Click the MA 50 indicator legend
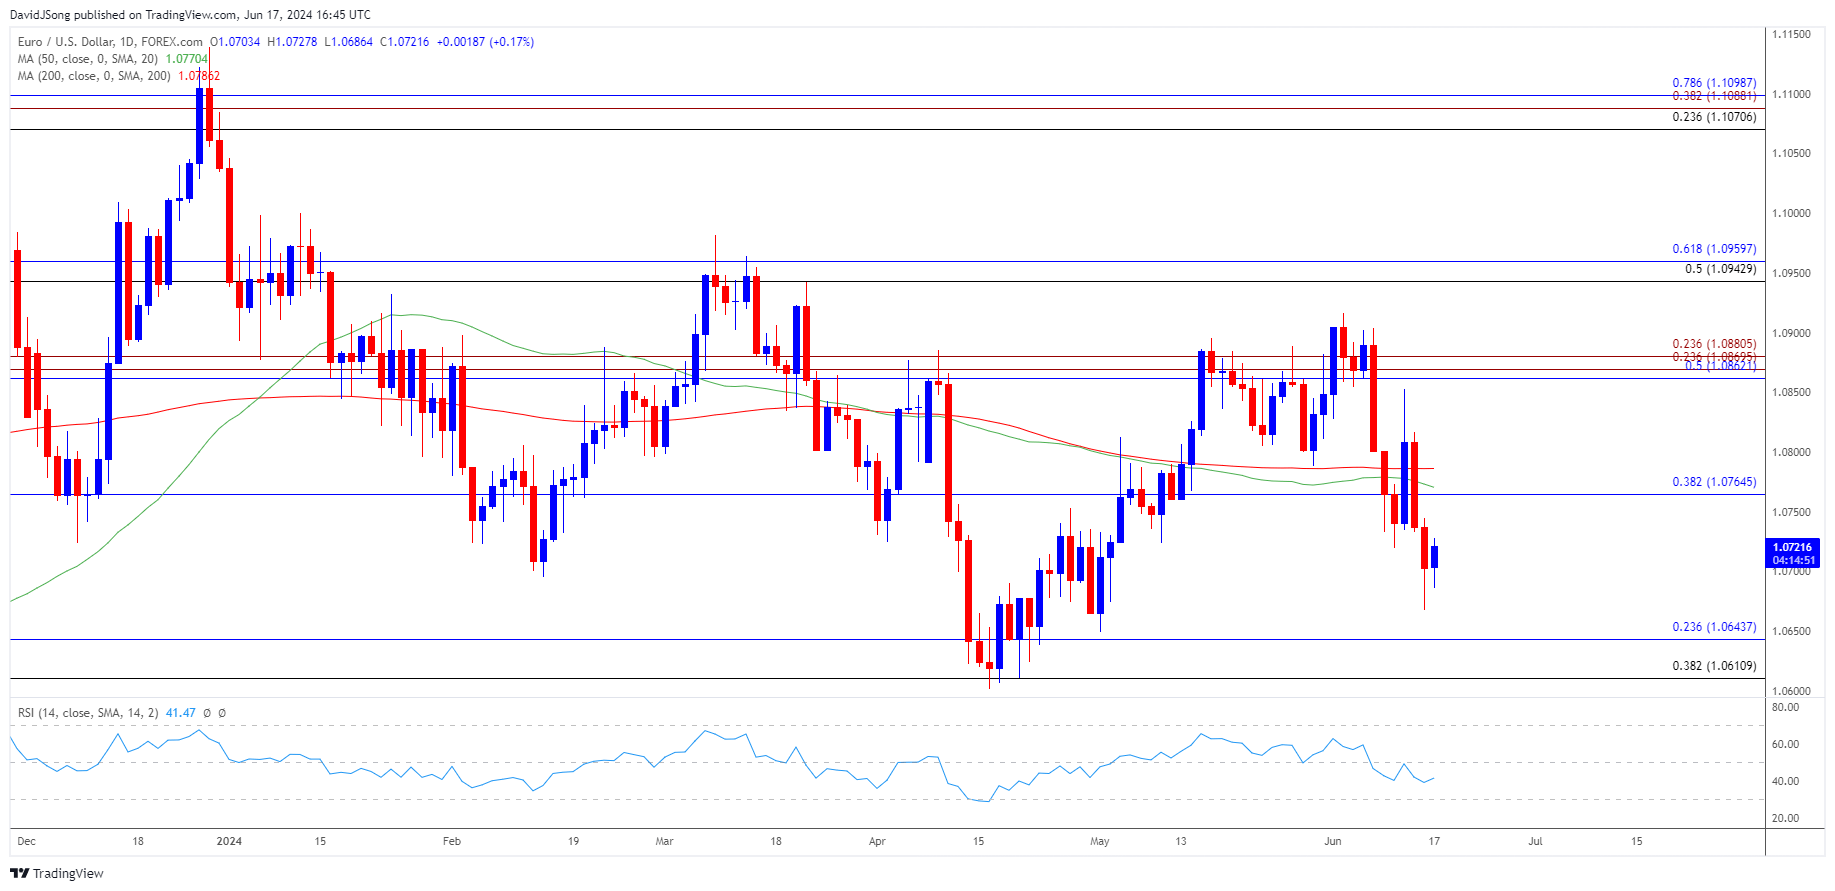This screenshot has width=1835, height=891. [87, 59]
